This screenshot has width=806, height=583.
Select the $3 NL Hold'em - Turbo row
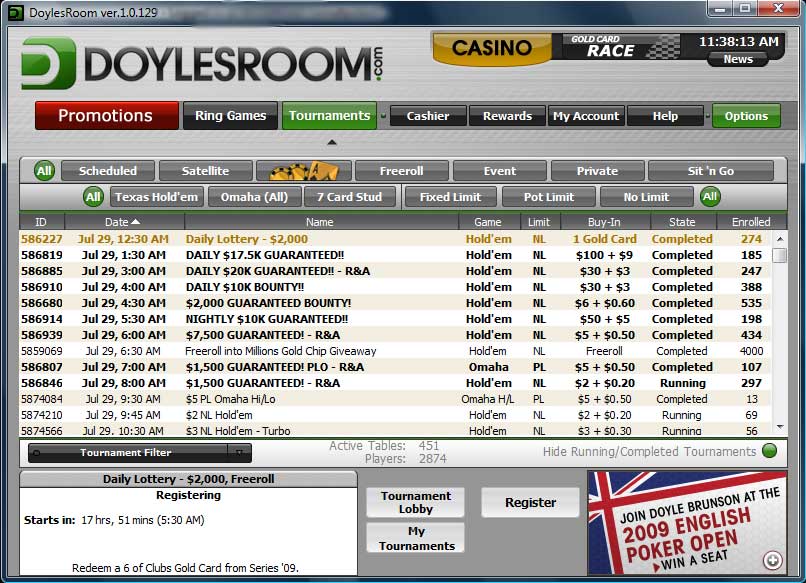[395, 430]
